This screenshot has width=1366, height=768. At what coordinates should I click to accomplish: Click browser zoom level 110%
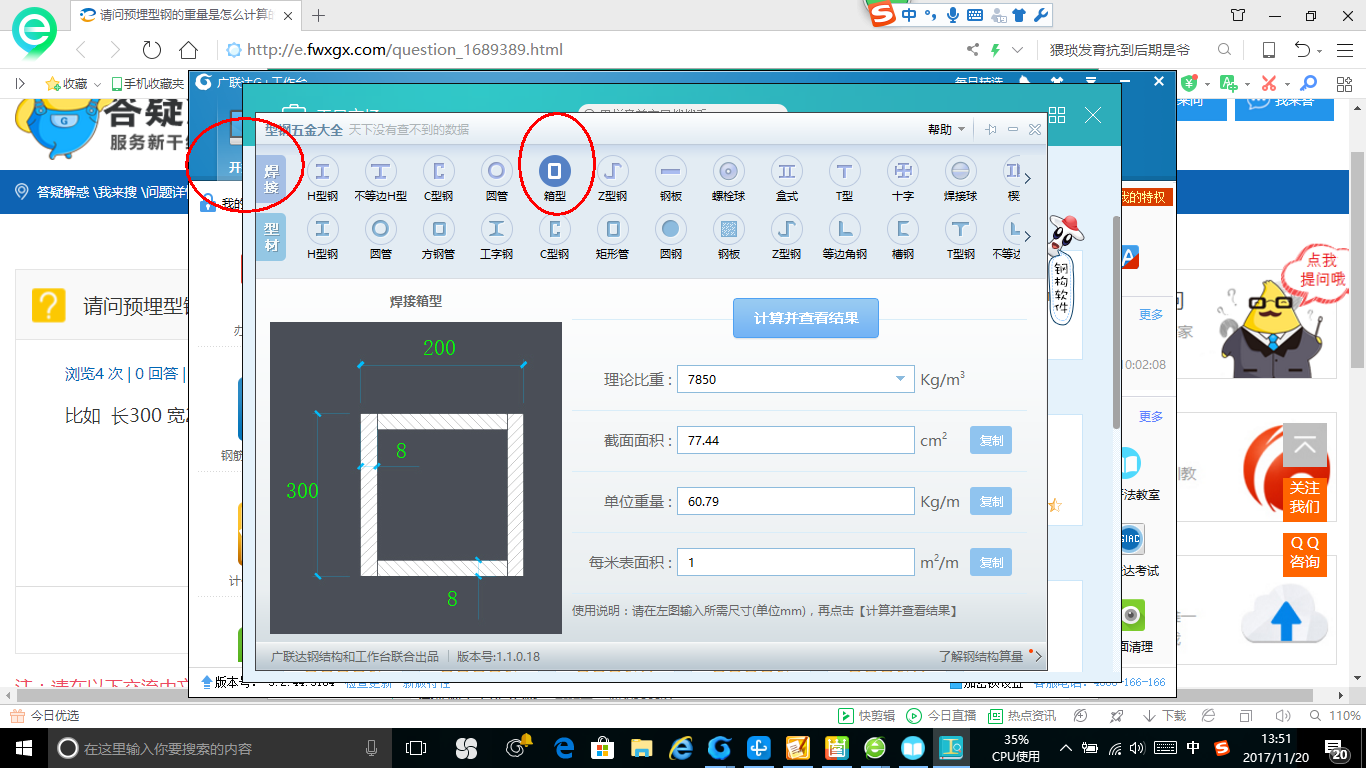1344,716
